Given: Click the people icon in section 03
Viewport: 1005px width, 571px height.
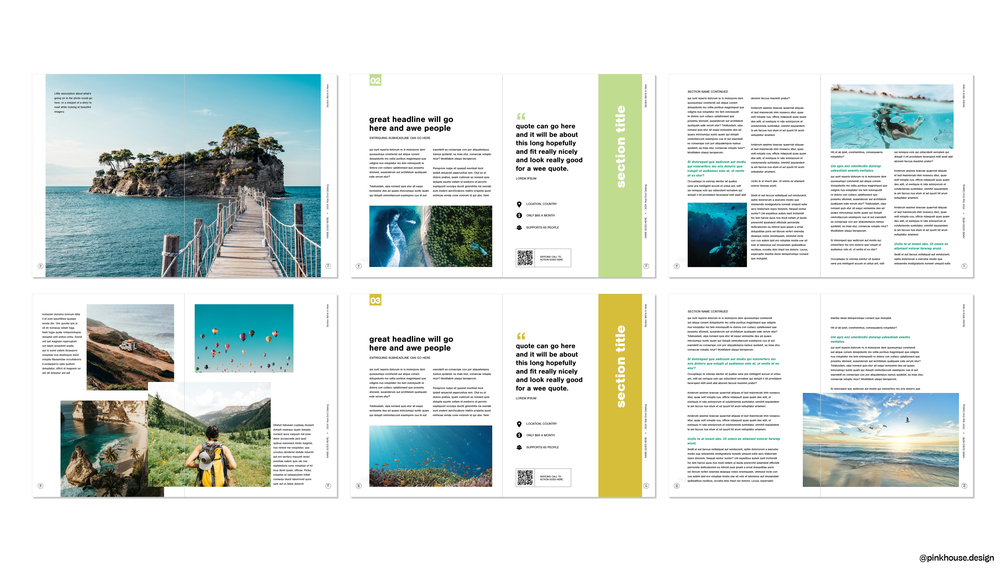Looking at the screenshot, I should point(519,447).
